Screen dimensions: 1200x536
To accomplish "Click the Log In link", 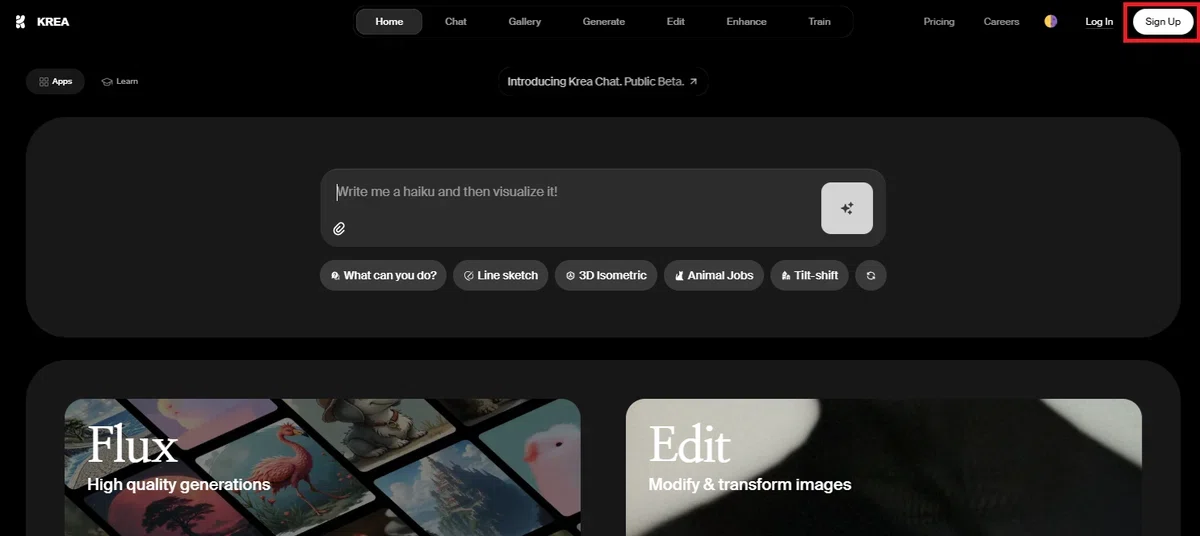I will tap(1099, 22).
